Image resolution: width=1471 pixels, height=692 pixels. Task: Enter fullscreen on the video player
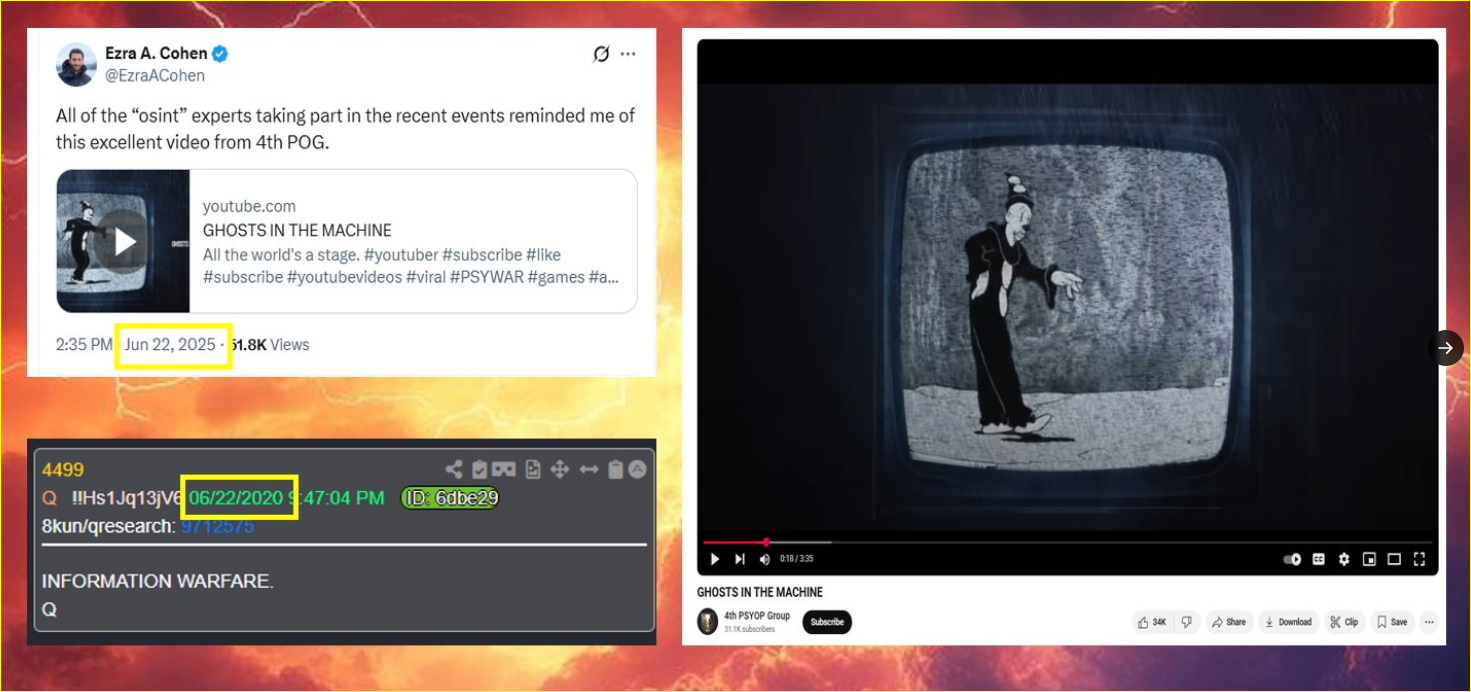pos(1419,559)
